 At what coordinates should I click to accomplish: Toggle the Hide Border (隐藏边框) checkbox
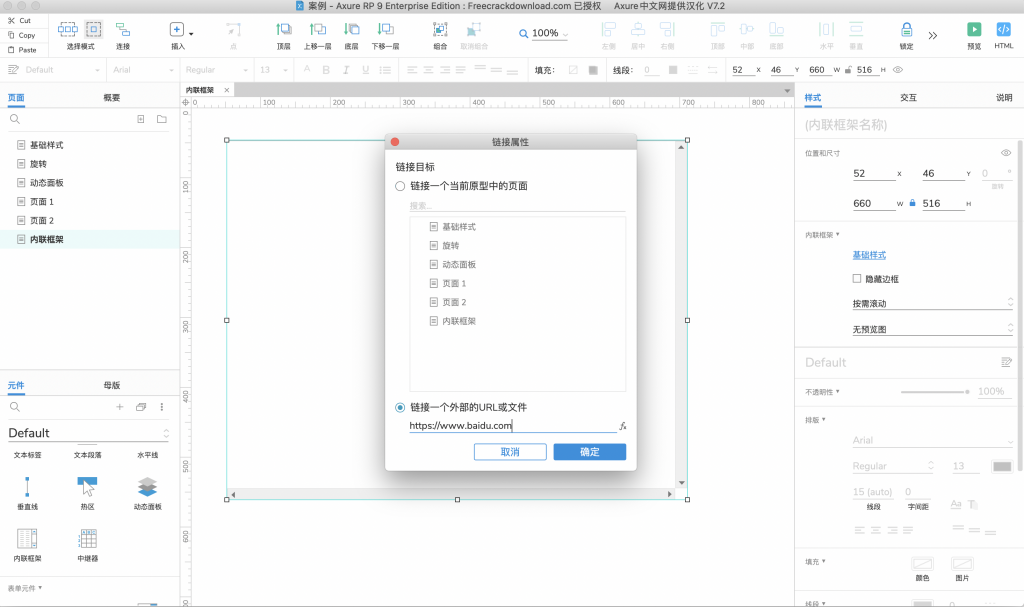click(x=856, y=279)
